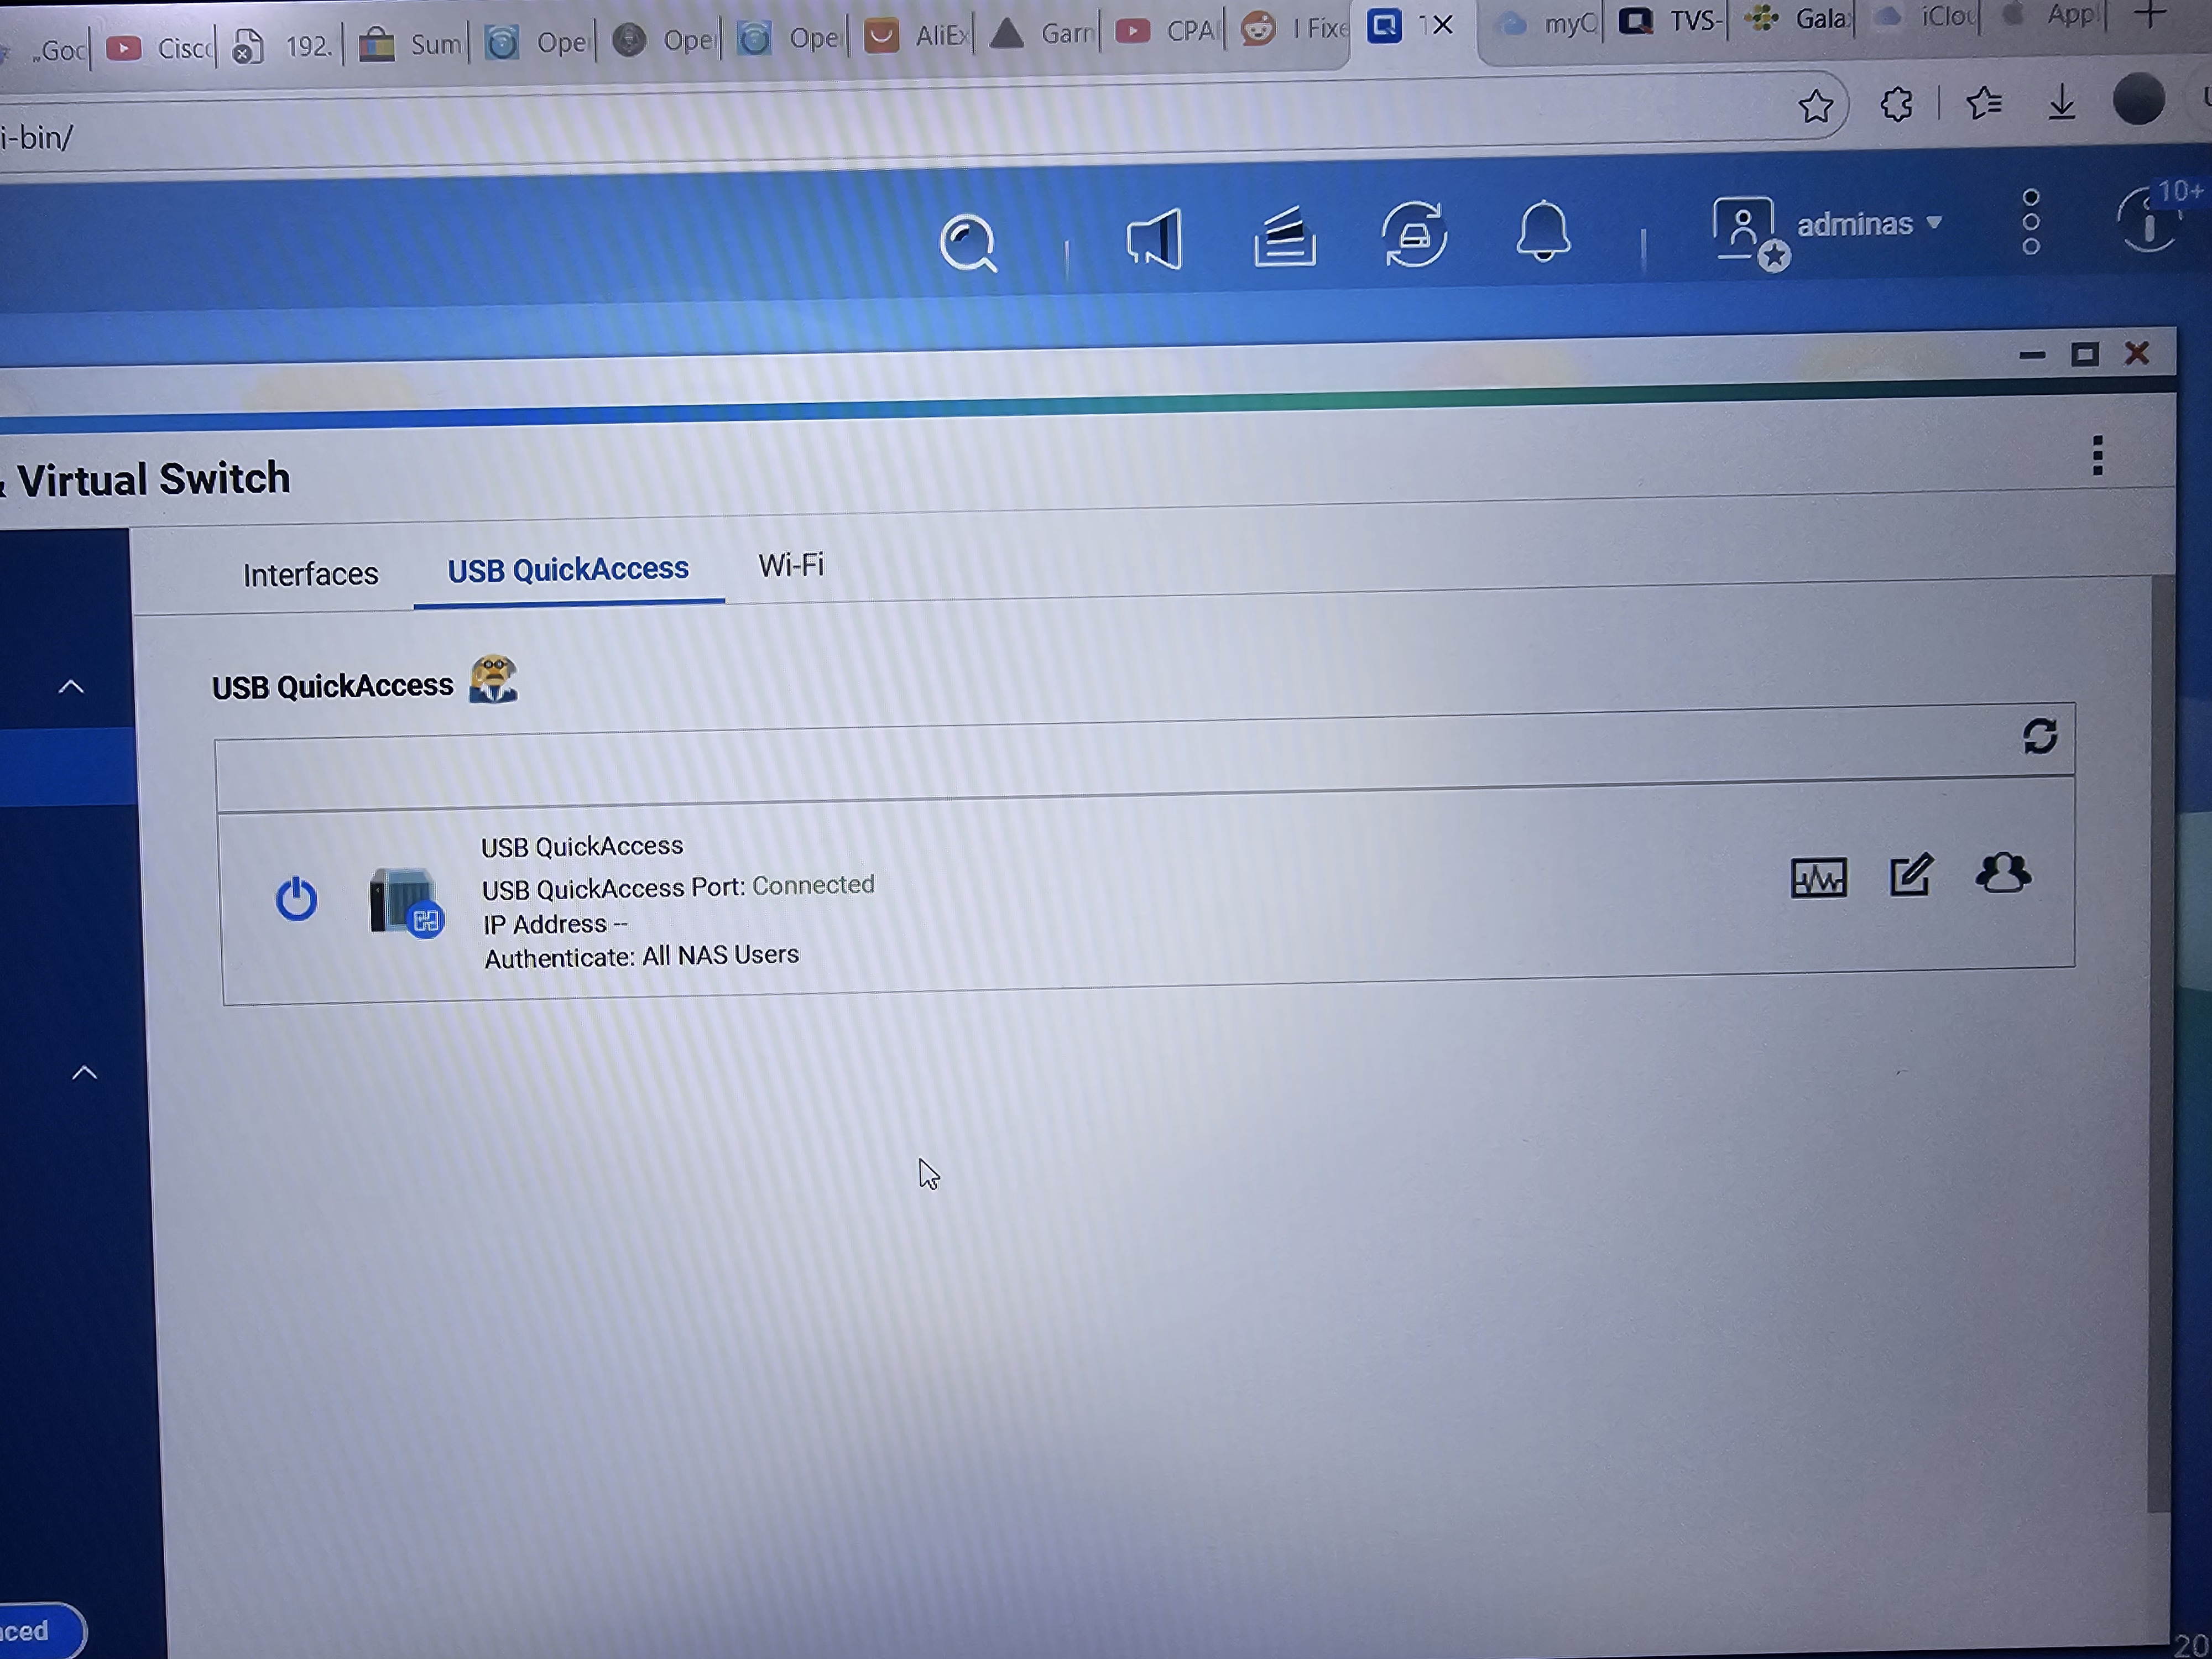
Task: Collapse the lower sidebar section chevron
Action: pos(85,1073)
